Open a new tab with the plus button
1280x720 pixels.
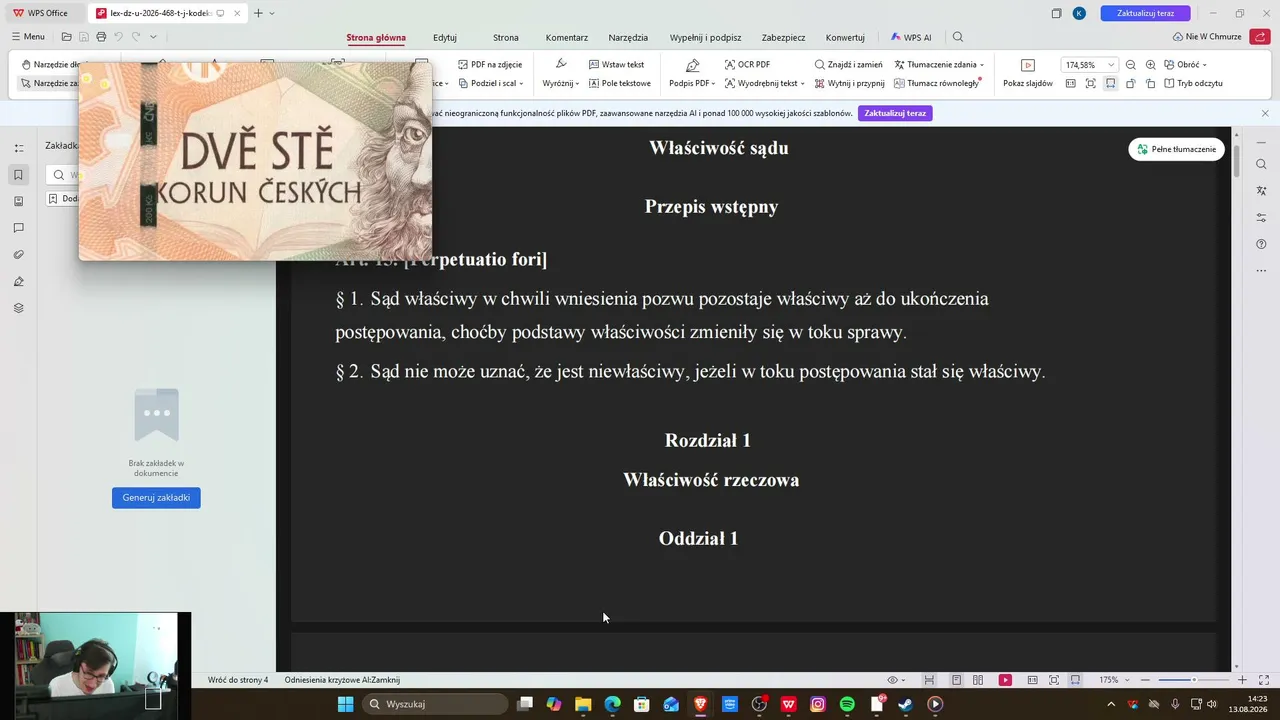[x=258, y=13]
